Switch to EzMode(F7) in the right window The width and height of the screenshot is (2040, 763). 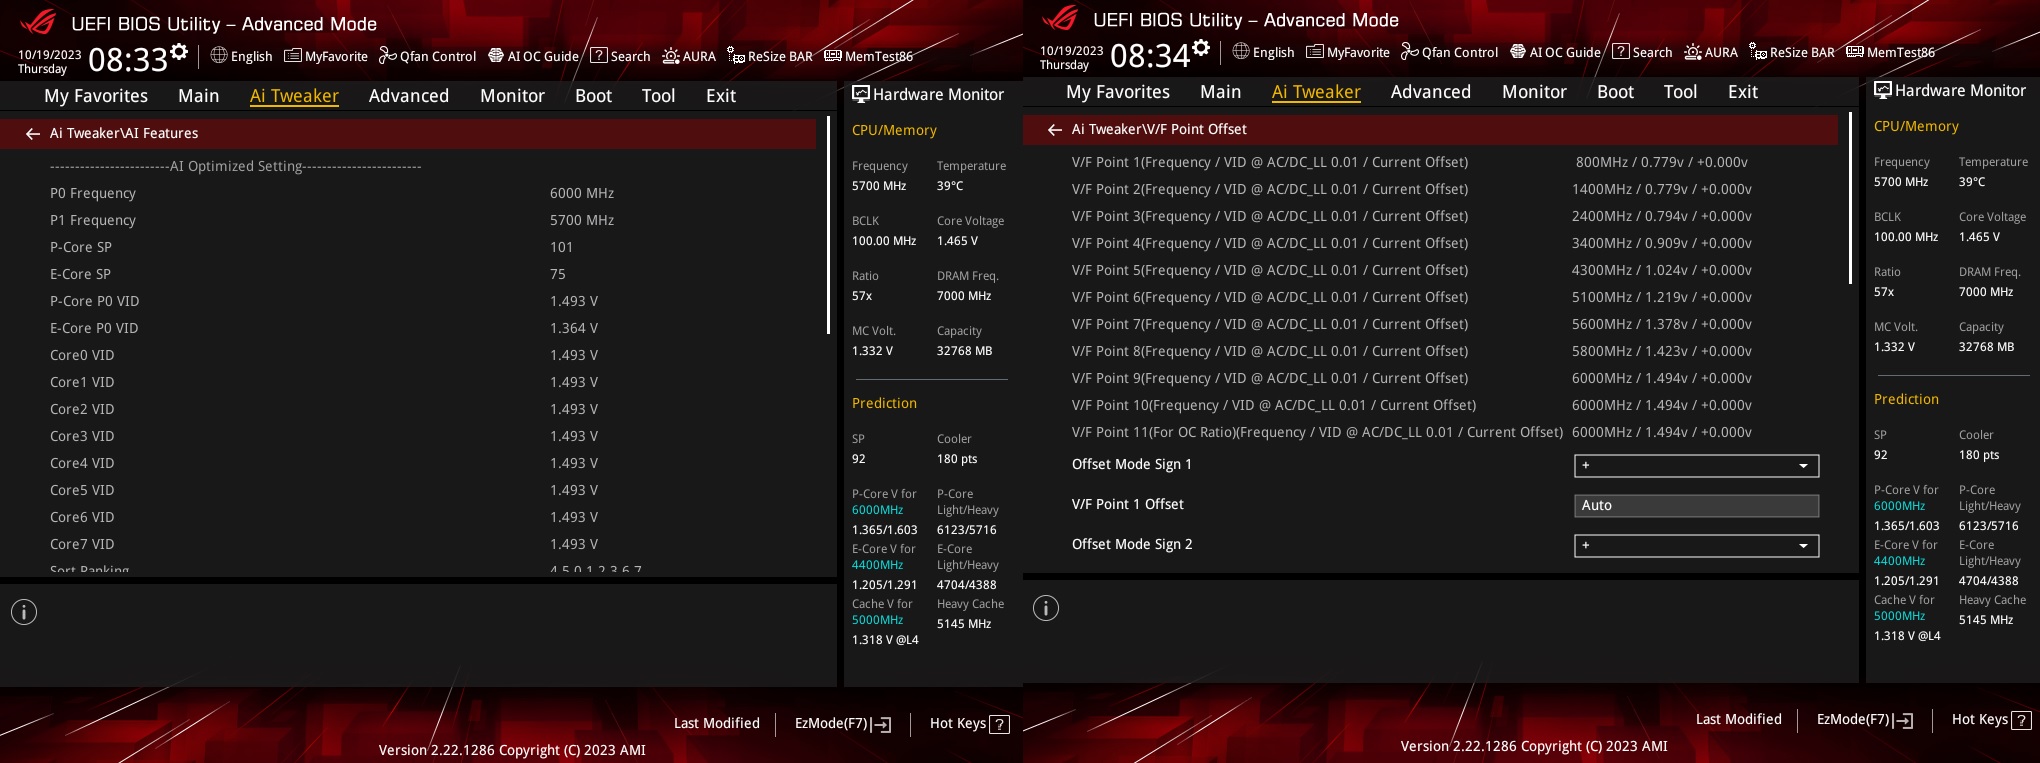[x=1864, y=719]
